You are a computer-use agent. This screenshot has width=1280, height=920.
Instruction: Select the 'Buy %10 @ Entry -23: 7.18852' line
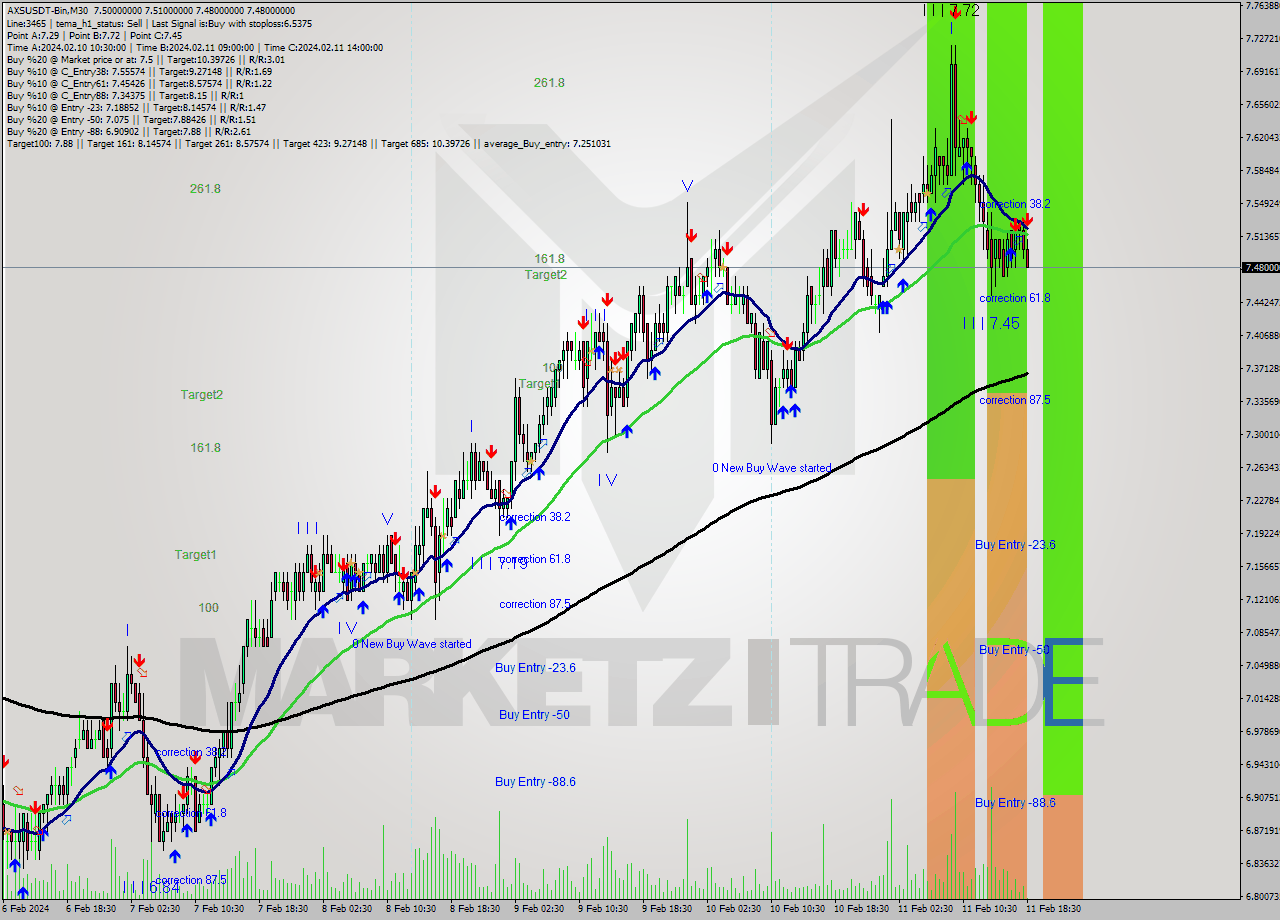pyautogui.click(x=136, y=107)
